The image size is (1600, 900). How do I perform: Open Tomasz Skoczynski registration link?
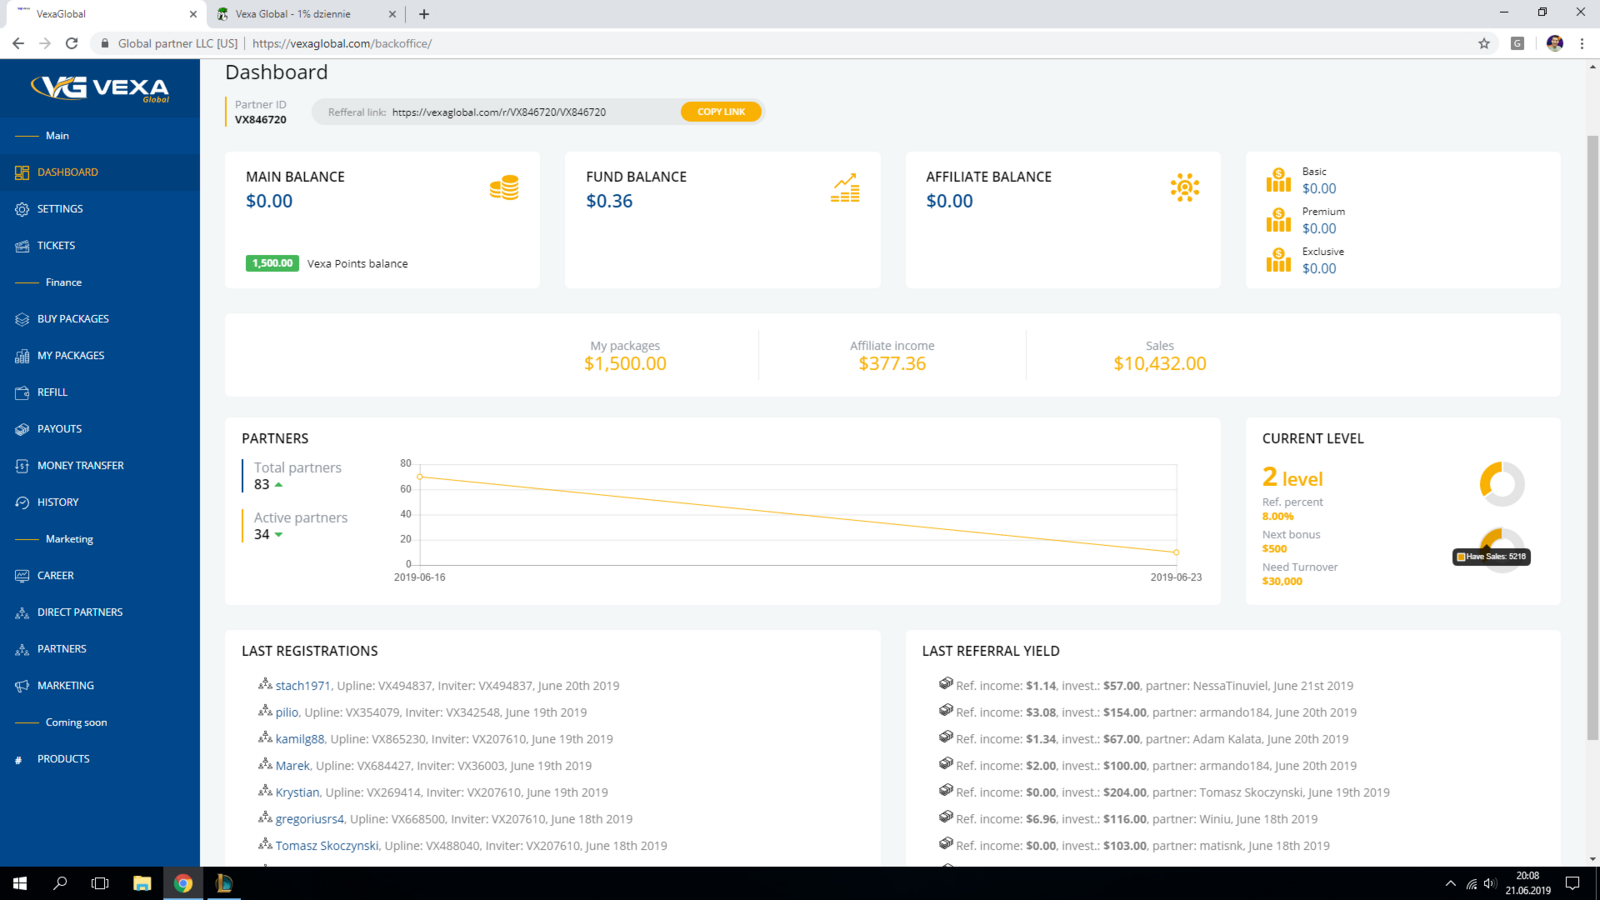click(x=327, y=846)
